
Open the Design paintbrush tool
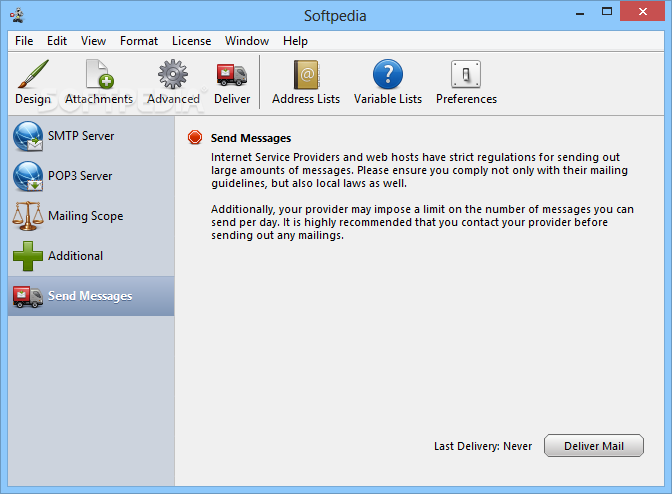(x=33, y=82)
